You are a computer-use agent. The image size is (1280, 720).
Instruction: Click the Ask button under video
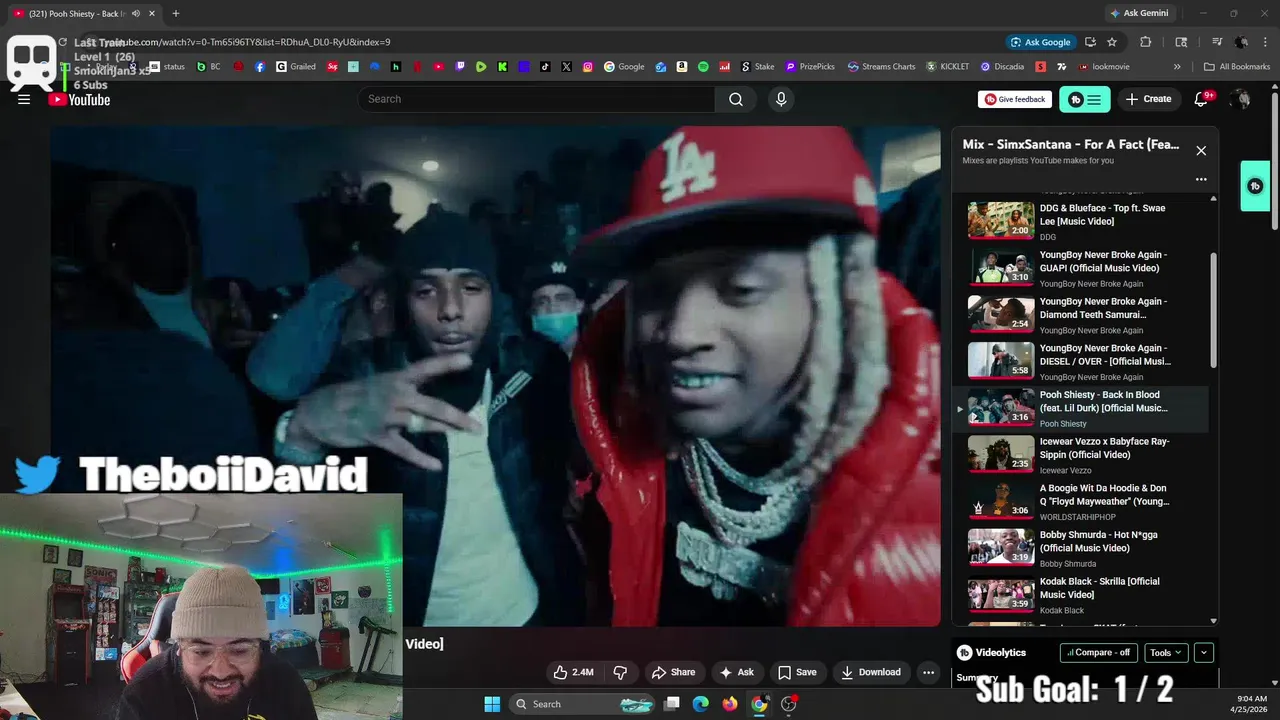pos(737,672)
